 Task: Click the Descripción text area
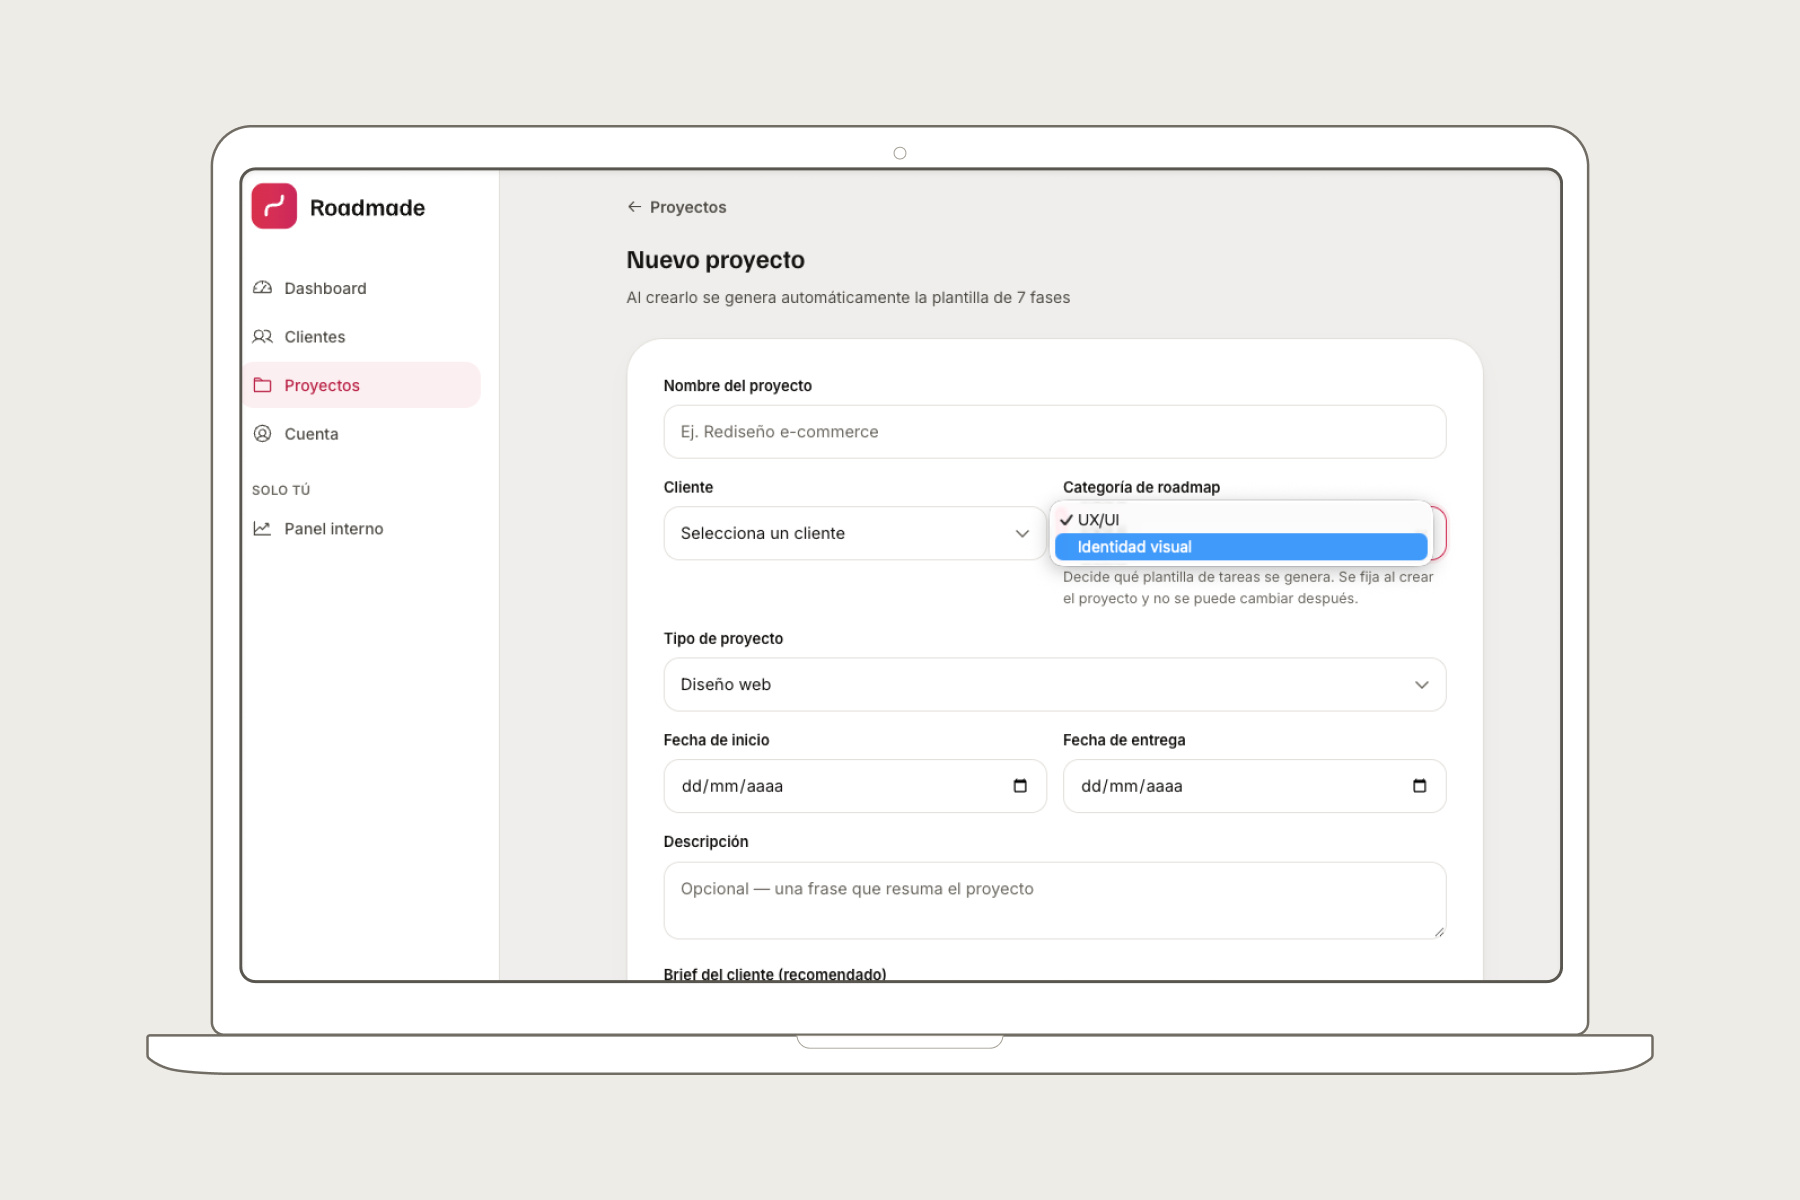point(1055,900)
